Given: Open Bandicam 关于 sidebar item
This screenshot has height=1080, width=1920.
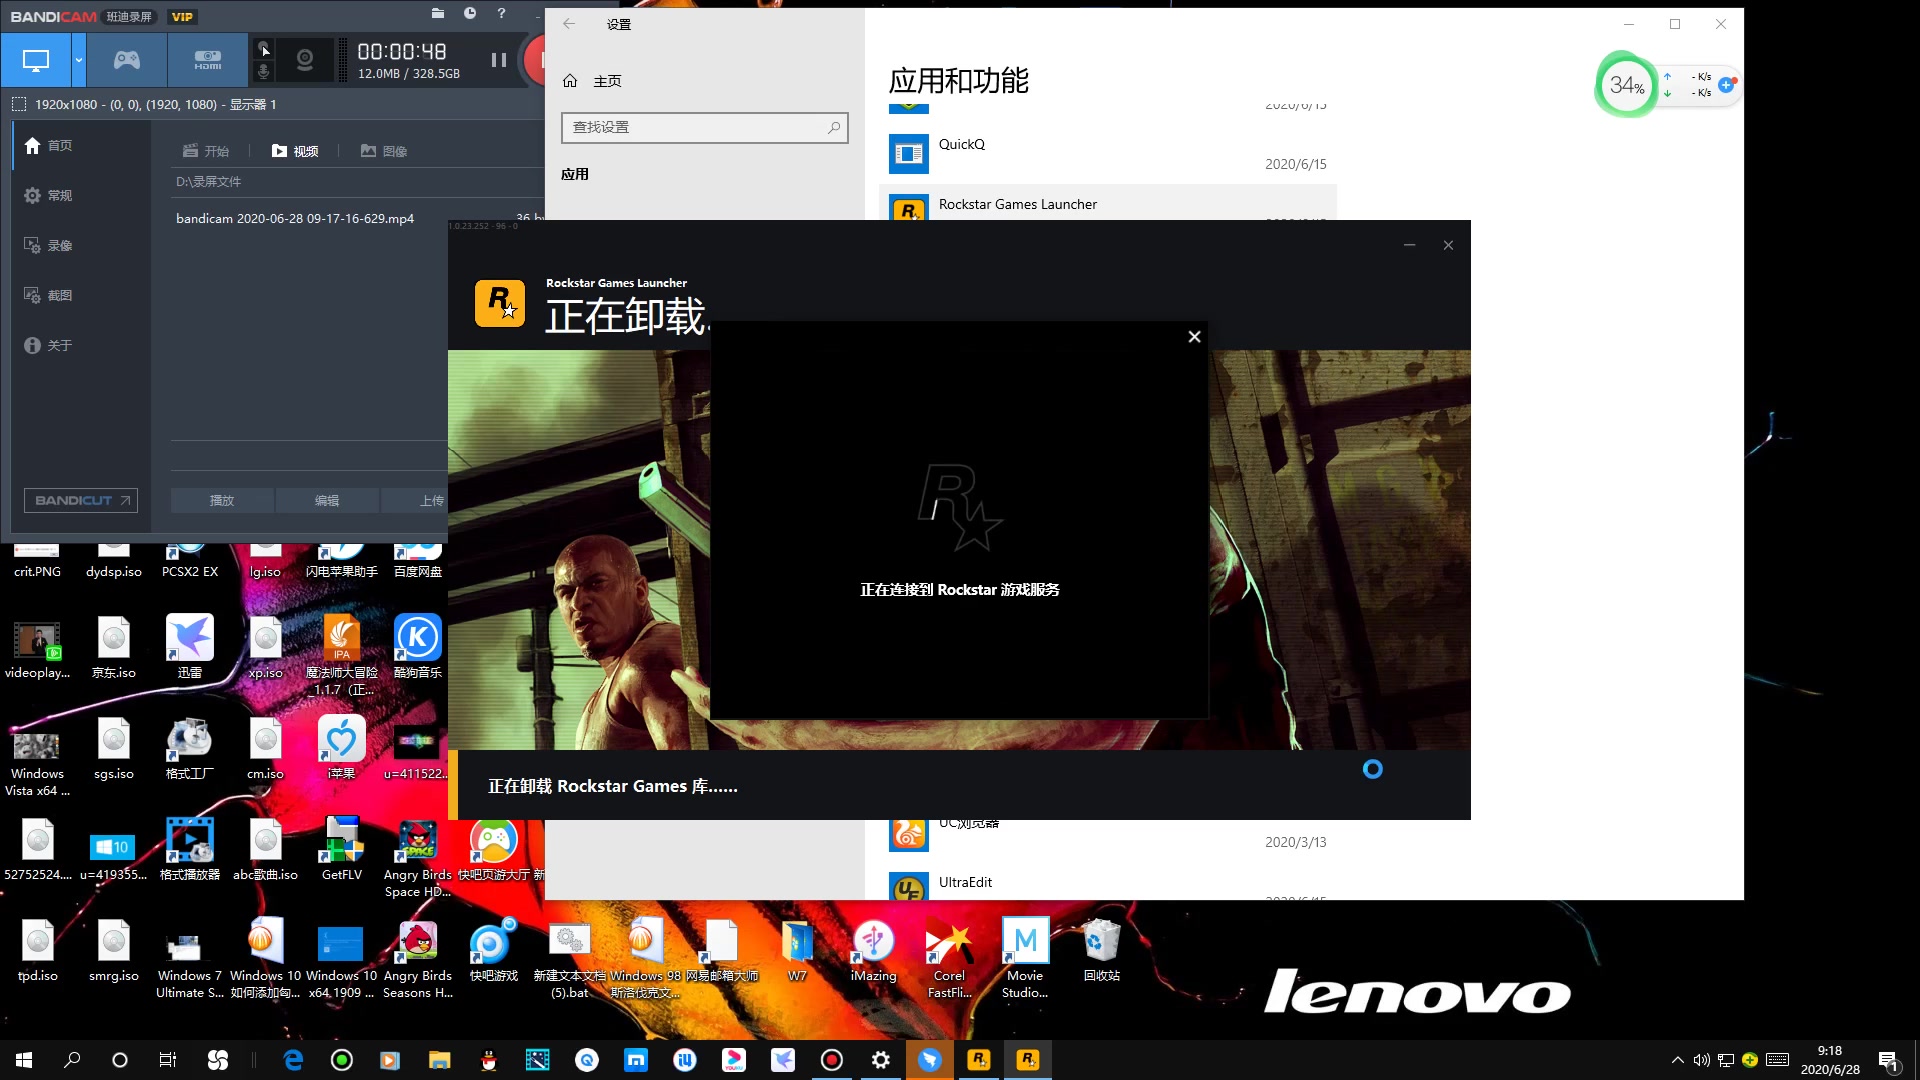Looking at the screenshot, I should (81, 346).
